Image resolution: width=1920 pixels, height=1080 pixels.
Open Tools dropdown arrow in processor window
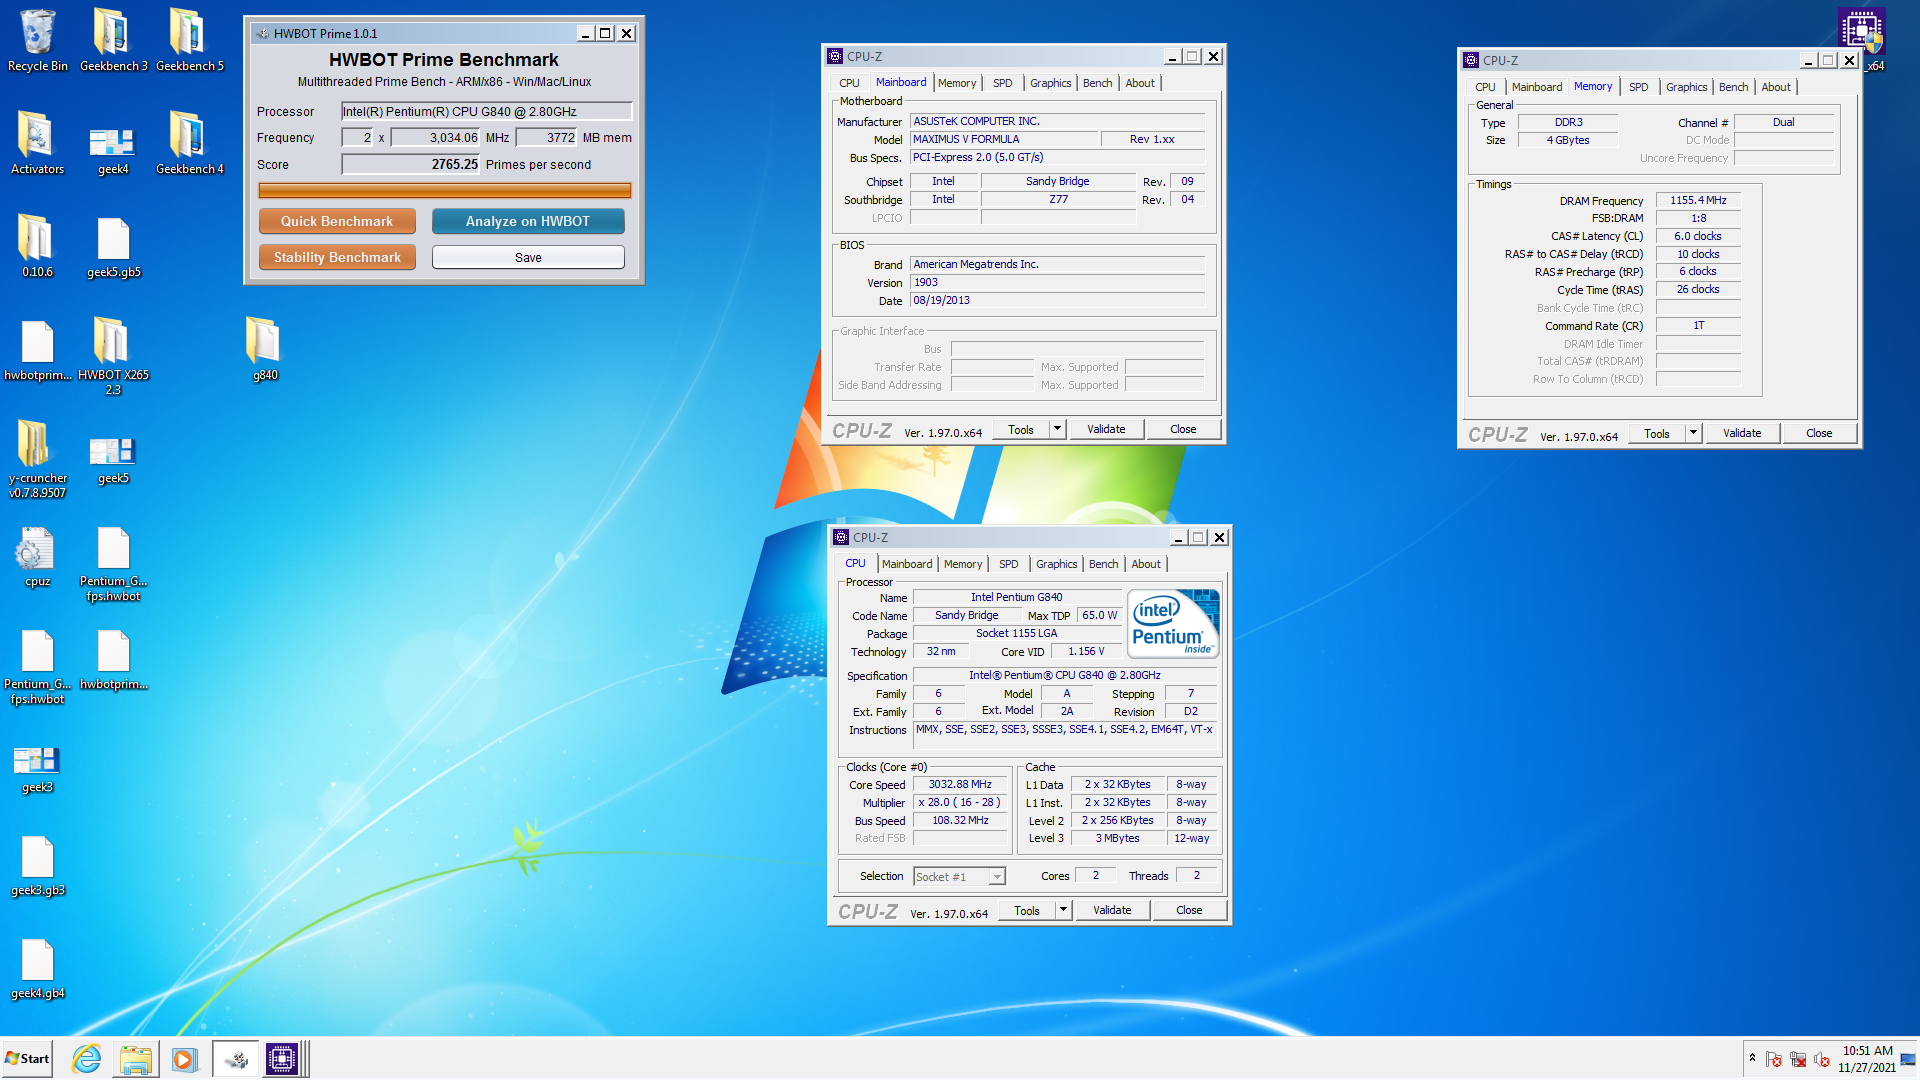(1063, 910)
